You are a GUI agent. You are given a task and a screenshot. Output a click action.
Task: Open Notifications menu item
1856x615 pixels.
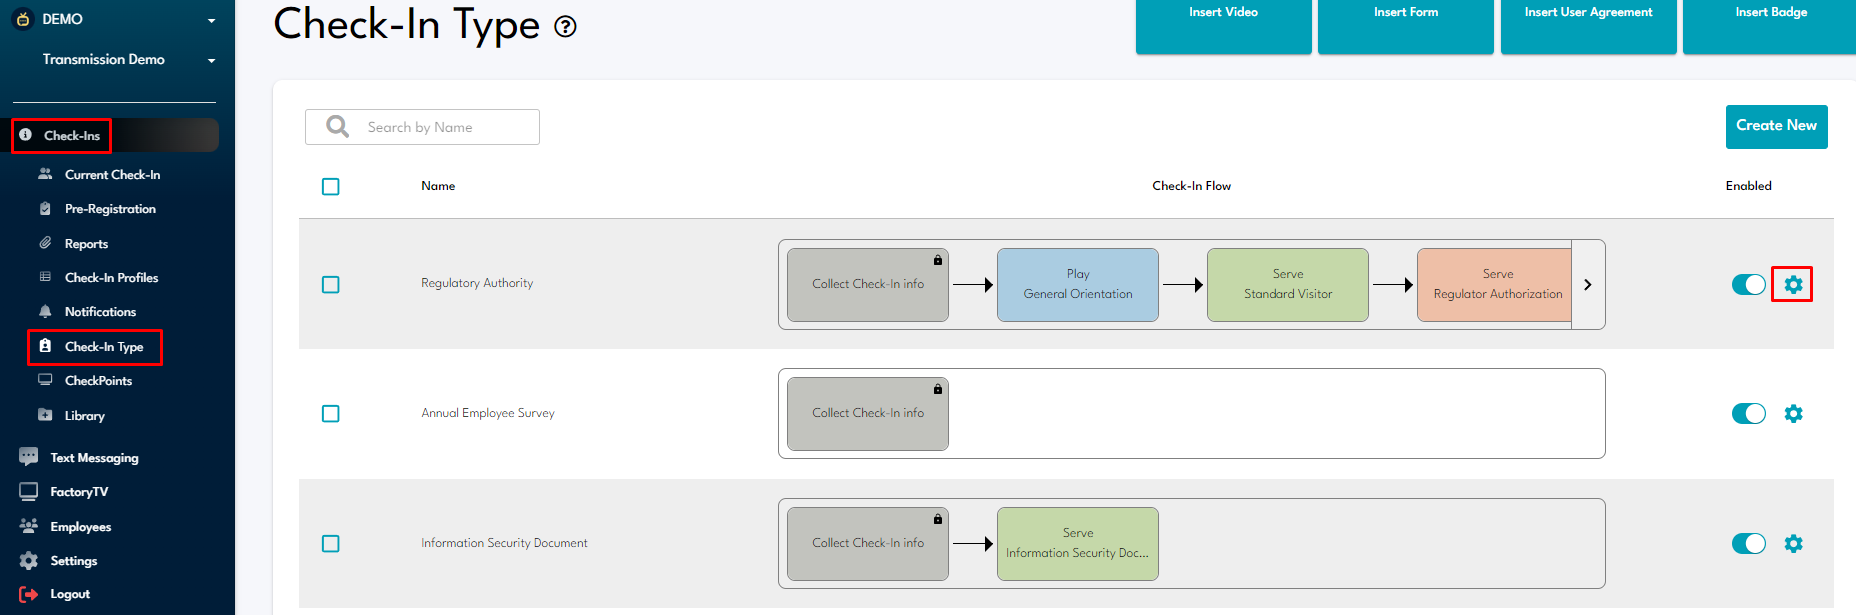click(x=100, y=311)
